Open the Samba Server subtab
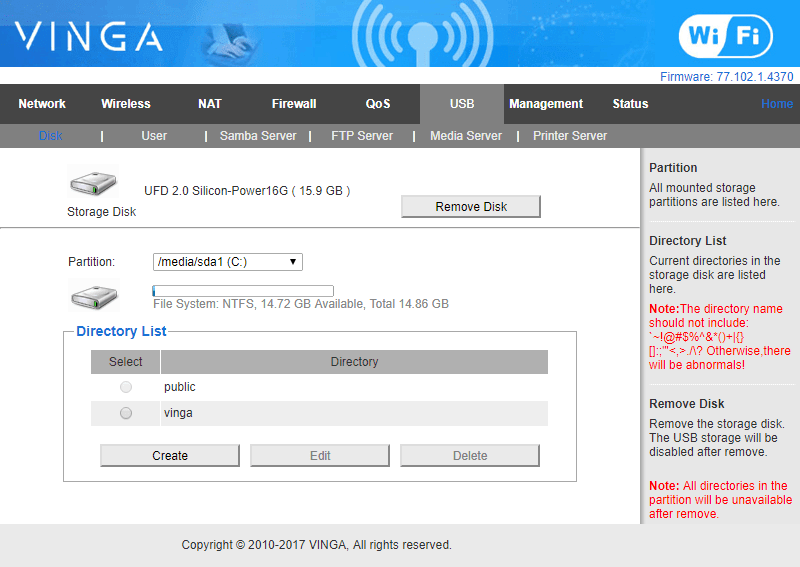The height and width of the screenshot is (567, 800). pyautogui.click(x=258, y=136)
